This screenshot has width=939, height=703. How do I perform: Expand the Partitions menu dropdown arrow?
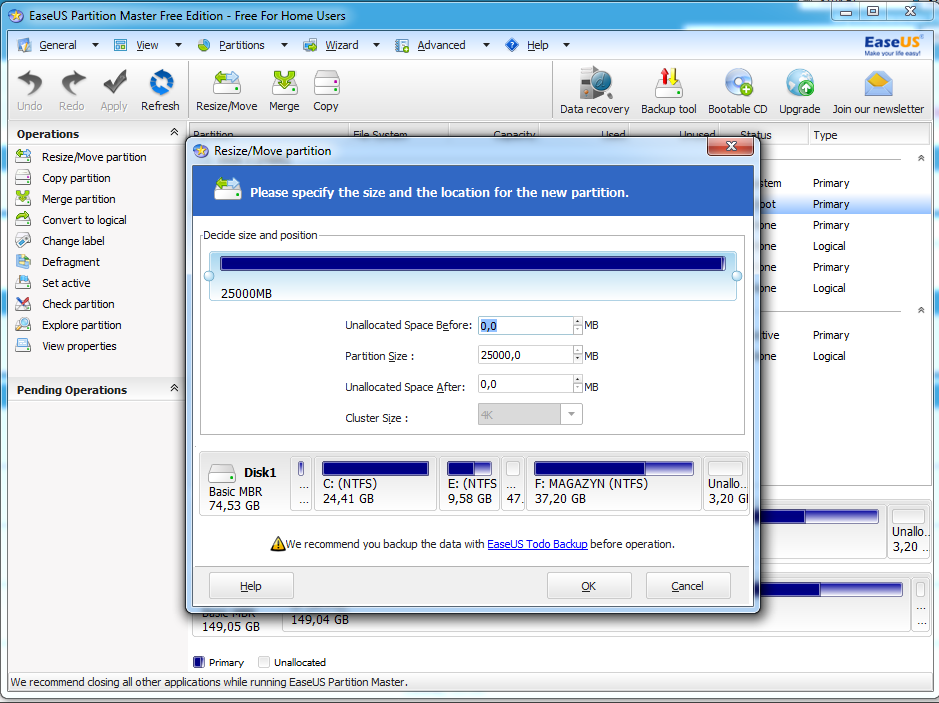click(x=284, y=45)
